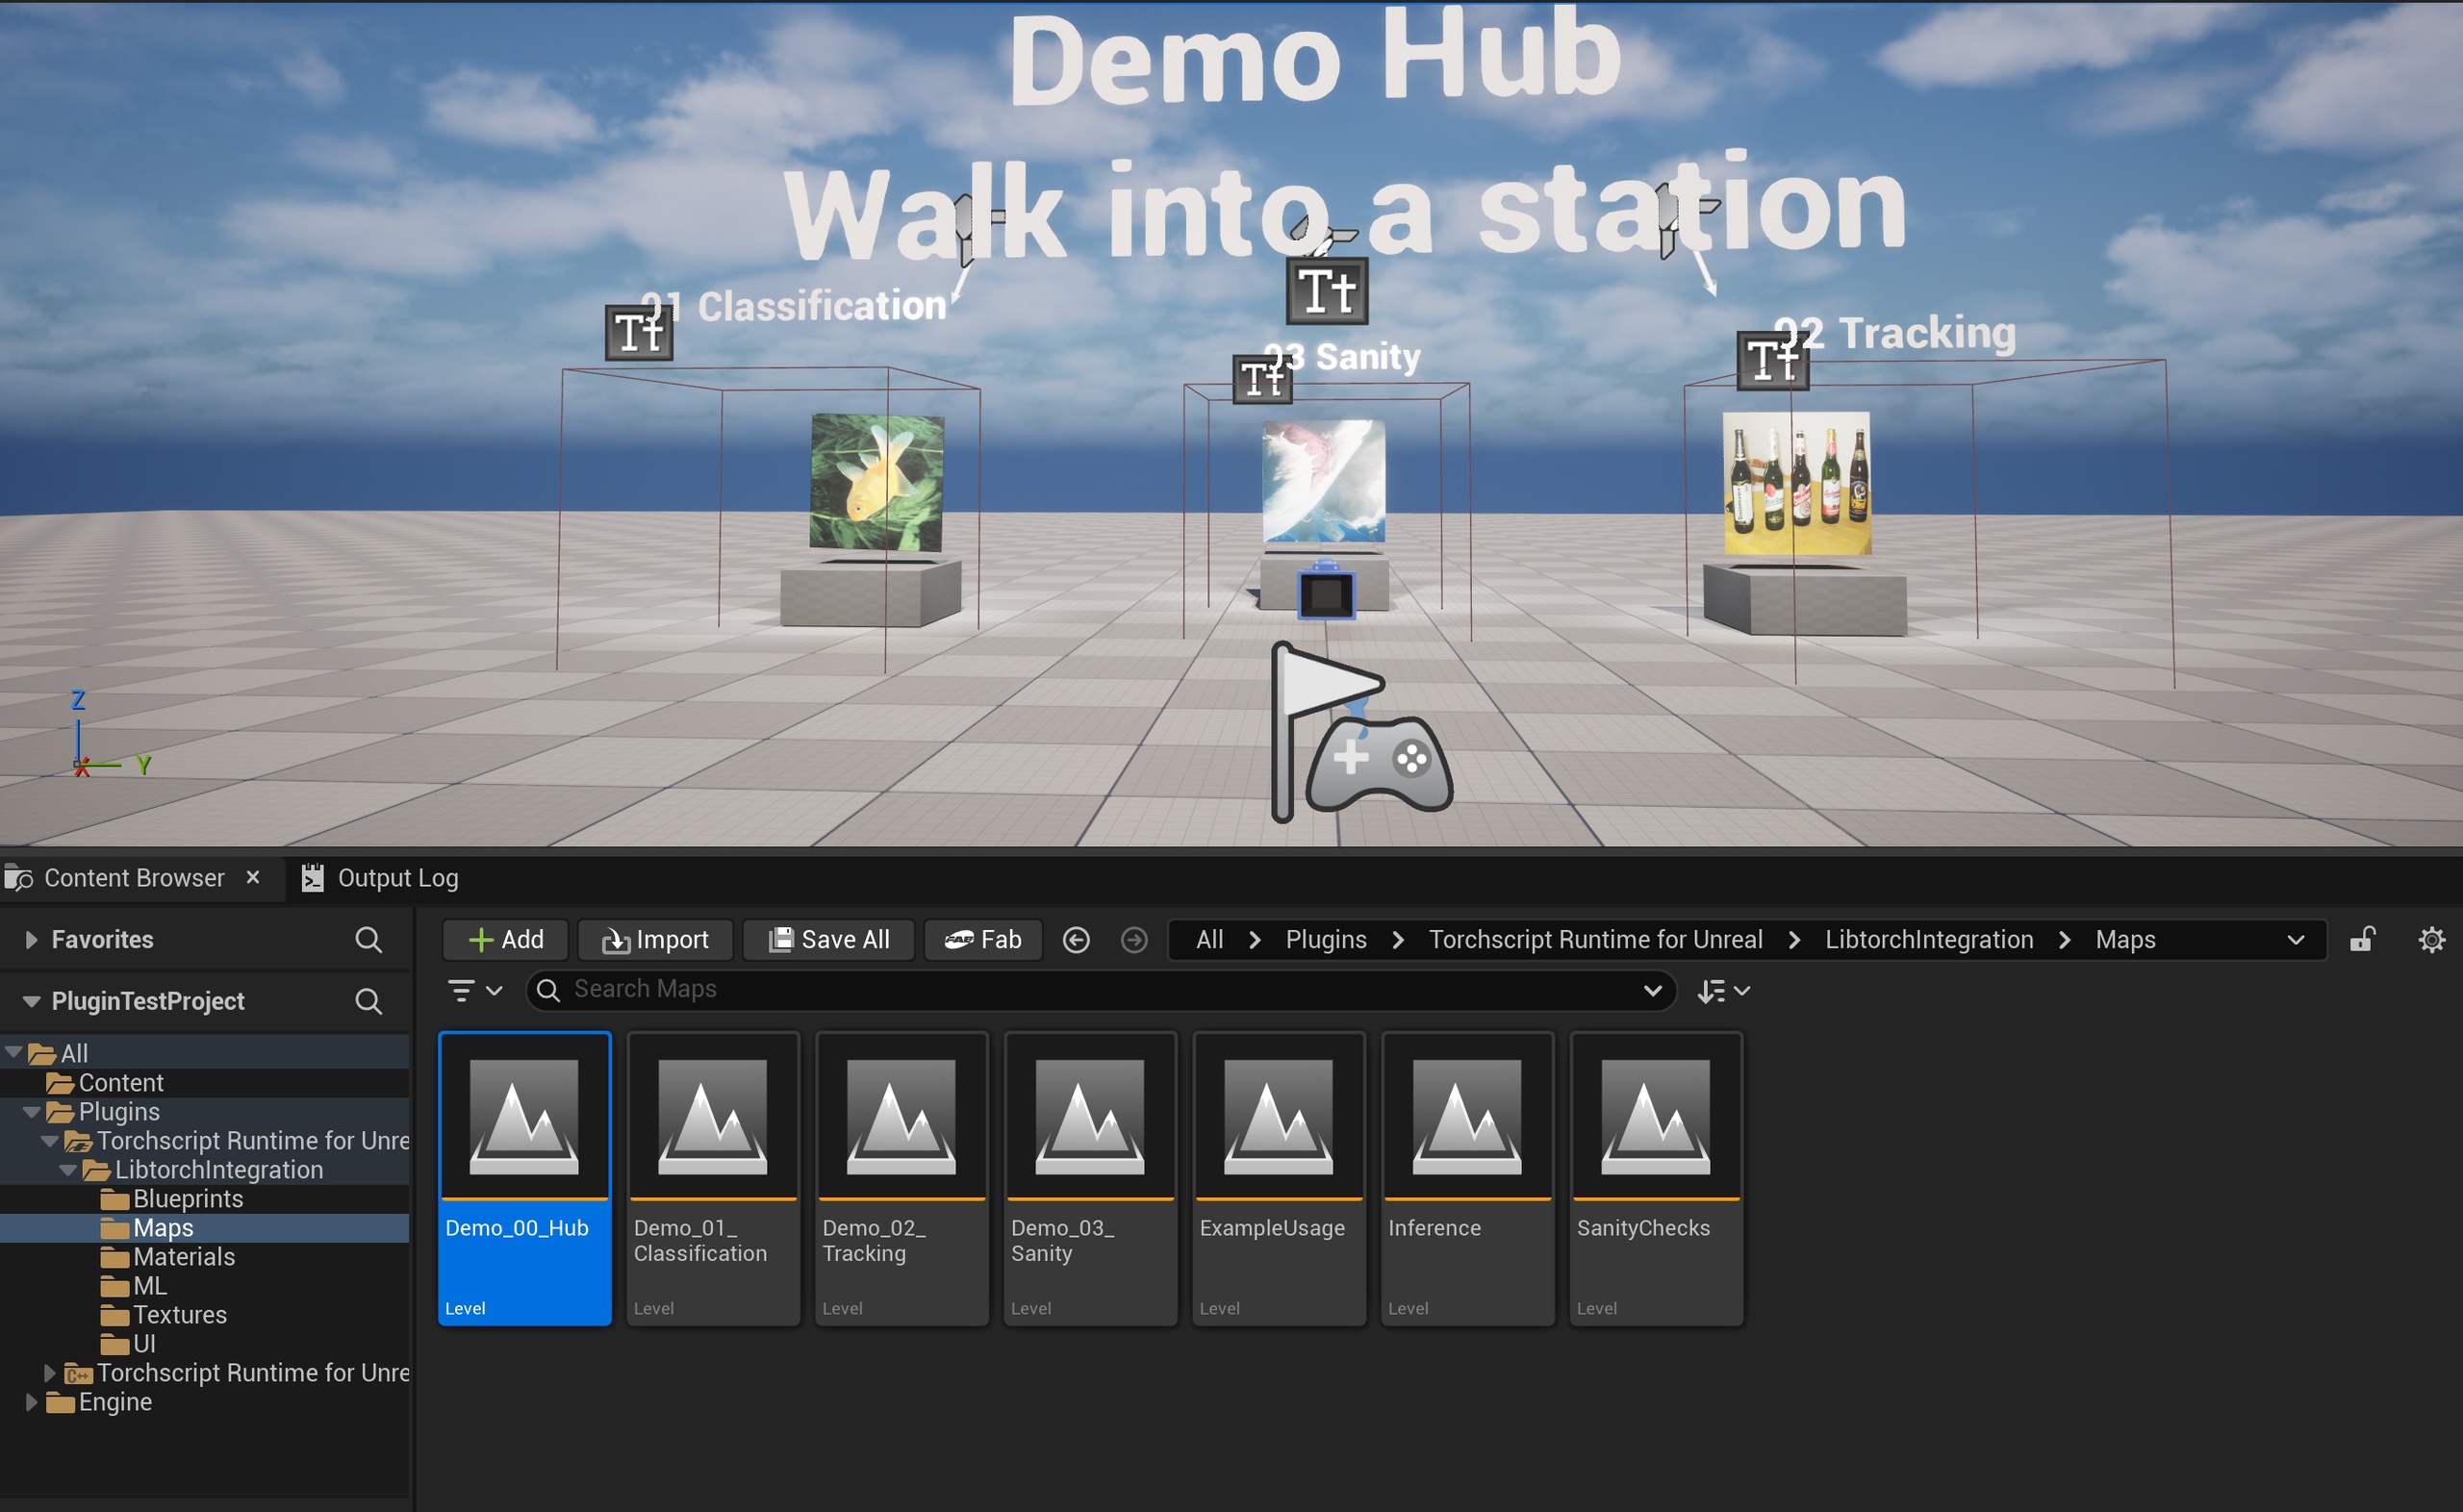Search Favorites with the magnifier icon
Screen dimensions: 2463x1512
(368, 940)
